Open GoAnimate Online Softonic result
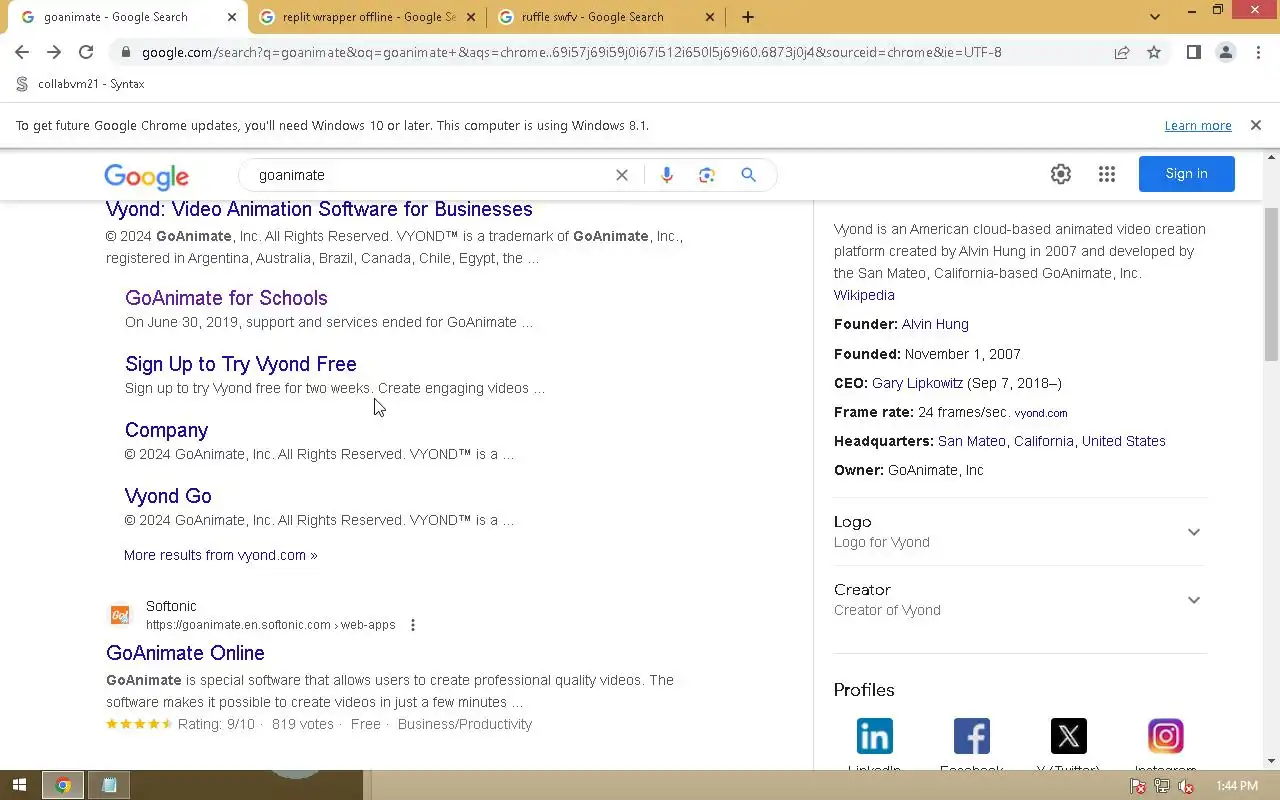Viewport: 1280px width, 800px height. 185,653
